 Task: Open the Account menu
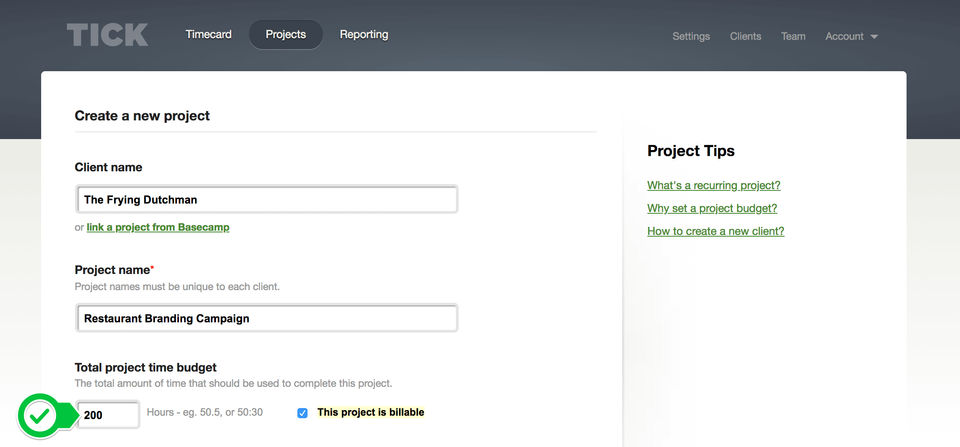point(844,36)
